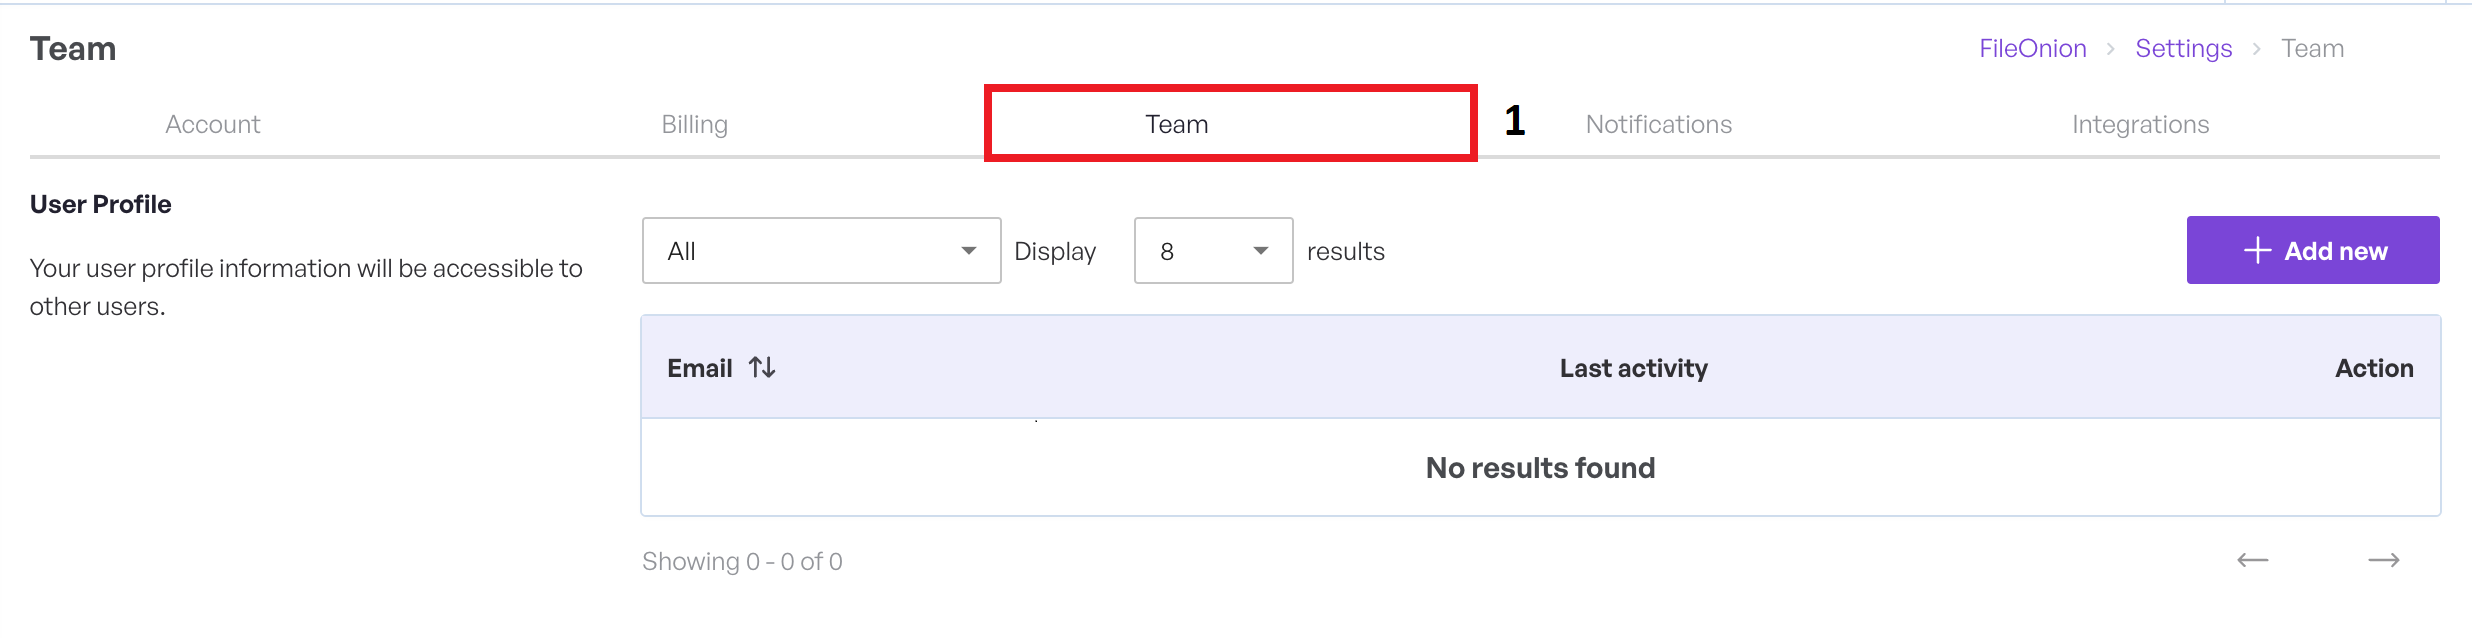The width and height of the screenshot is (2472, 638).
Task: Click the Action column header
Action: tap(2374, 368)
